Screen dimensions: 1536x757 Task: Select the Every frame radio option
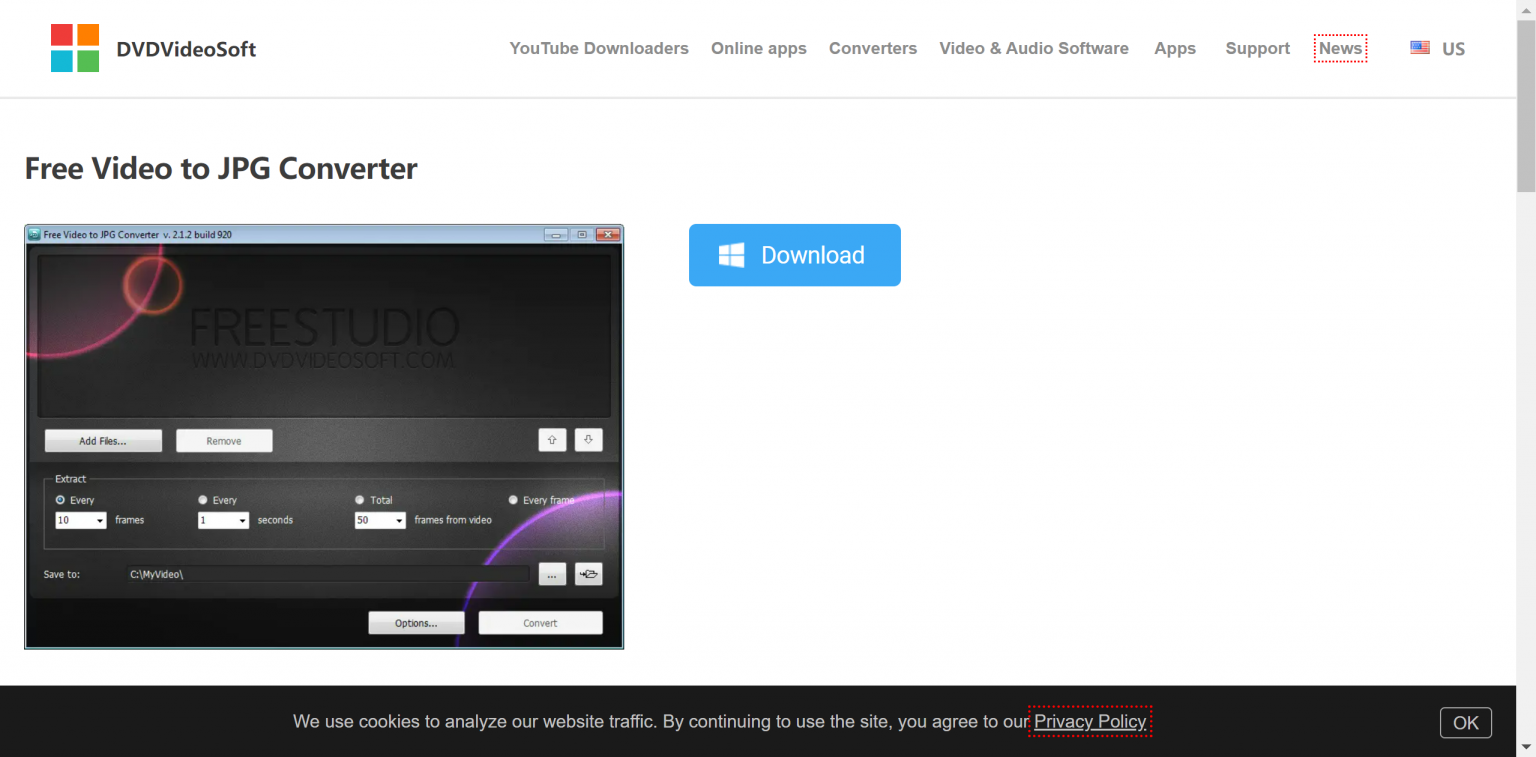[x=514, y=500]
